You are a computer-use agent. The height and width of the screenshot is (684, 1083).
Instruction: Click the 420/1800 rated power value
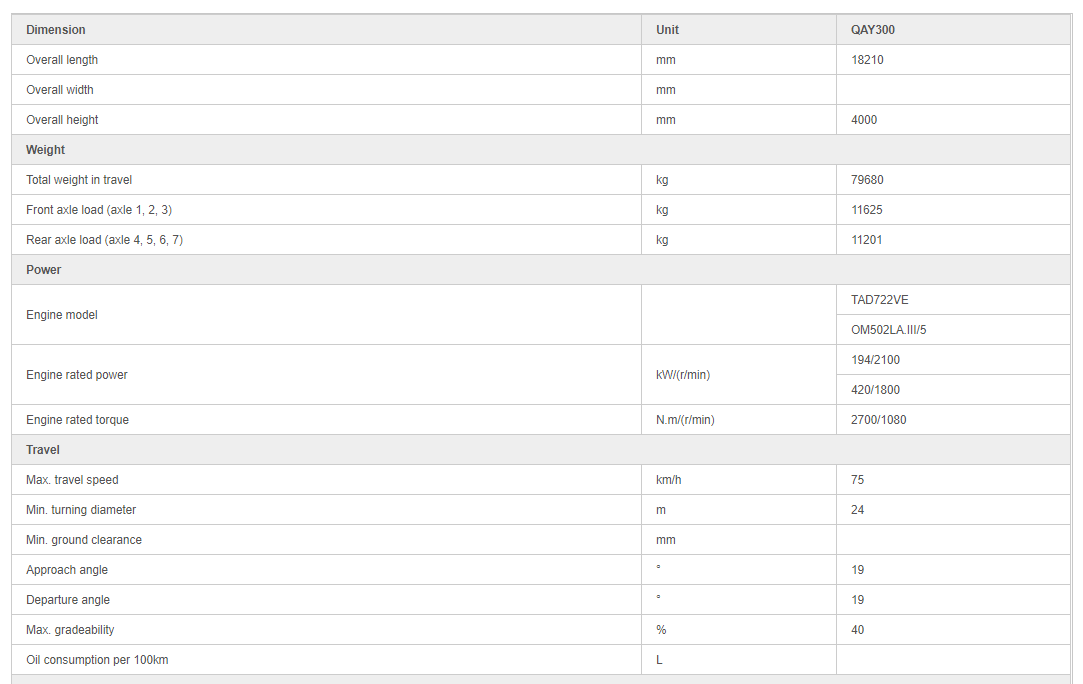tap(875, 390)
